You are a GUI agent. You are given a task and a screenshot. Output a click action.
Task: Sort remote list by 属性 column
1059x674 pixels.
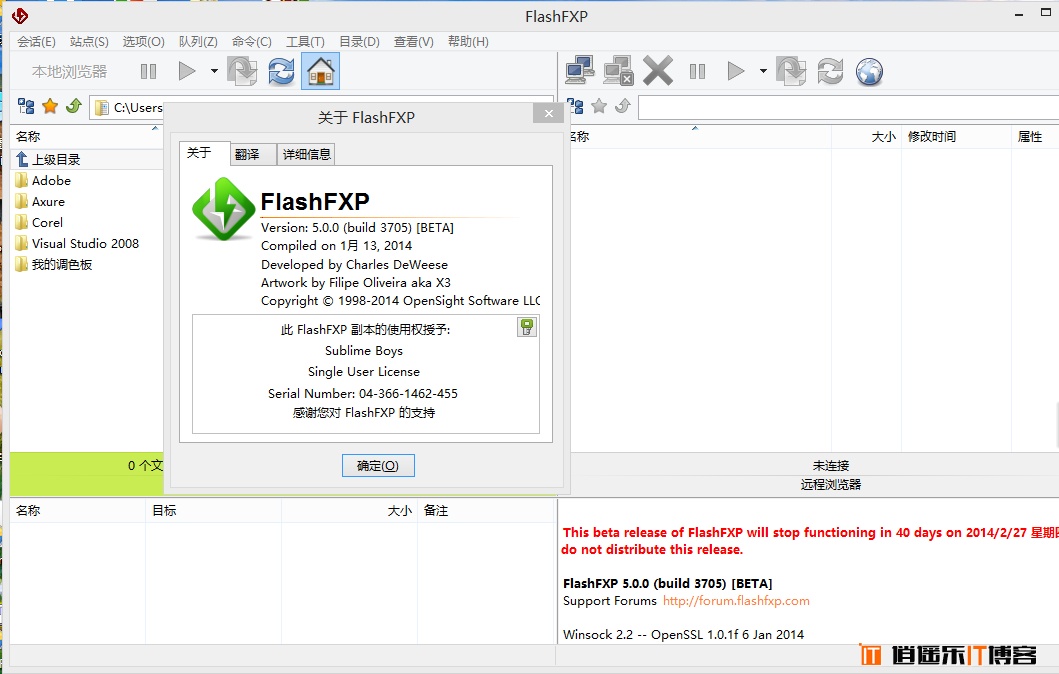coord(1035,136)
